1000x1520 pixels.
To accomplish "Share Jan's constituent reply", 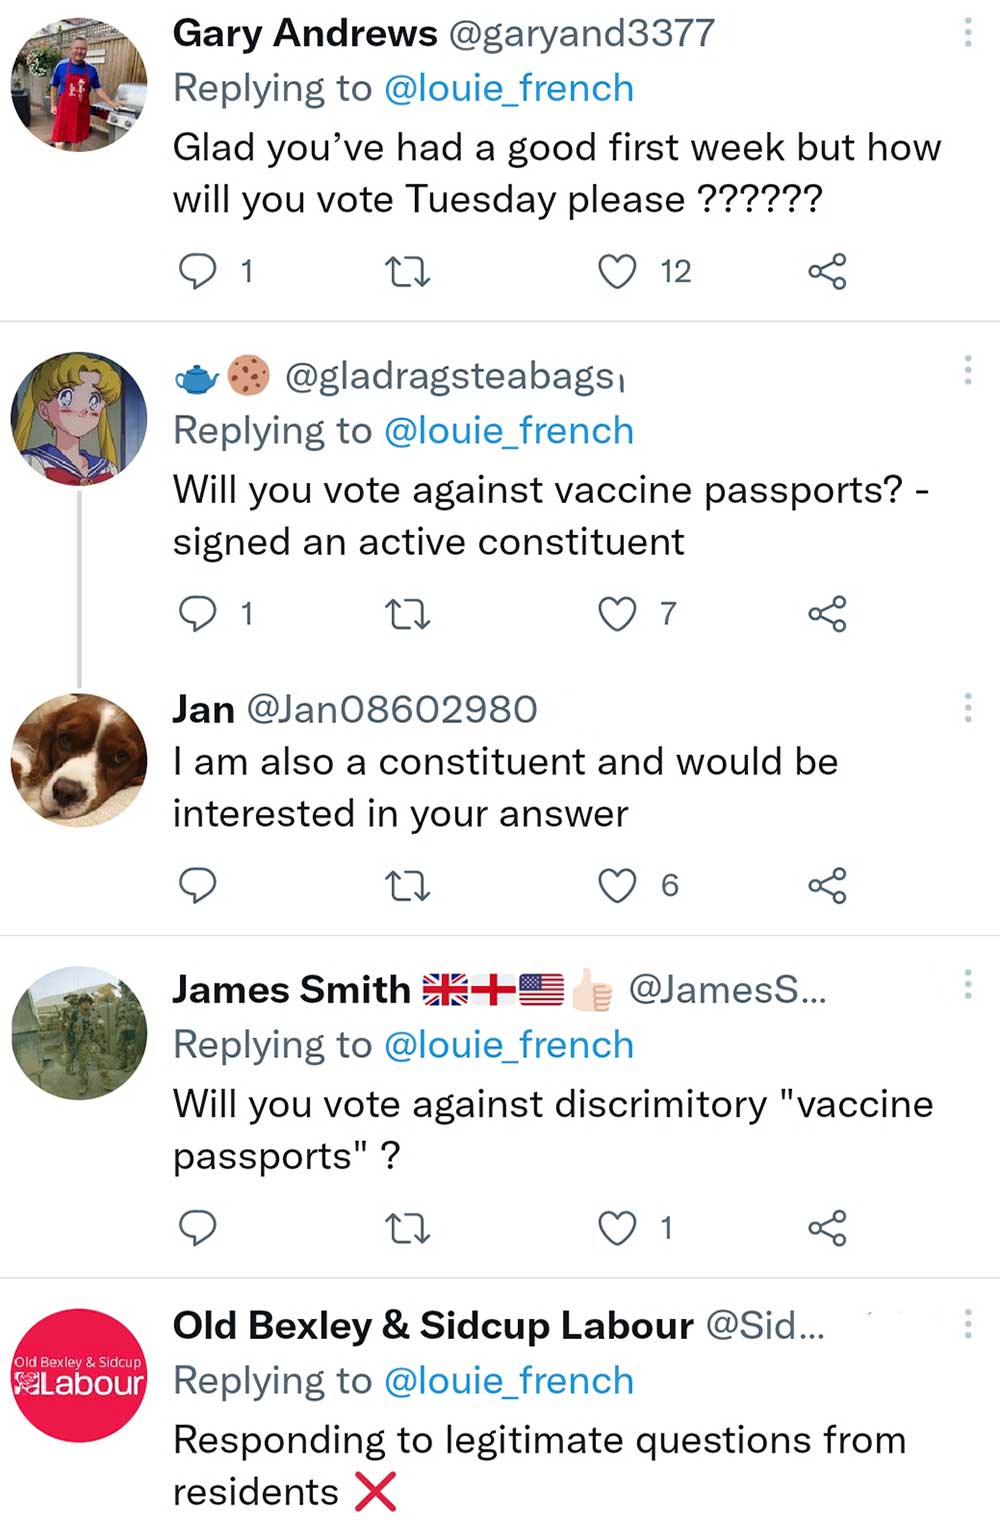I will click(827, 885).
